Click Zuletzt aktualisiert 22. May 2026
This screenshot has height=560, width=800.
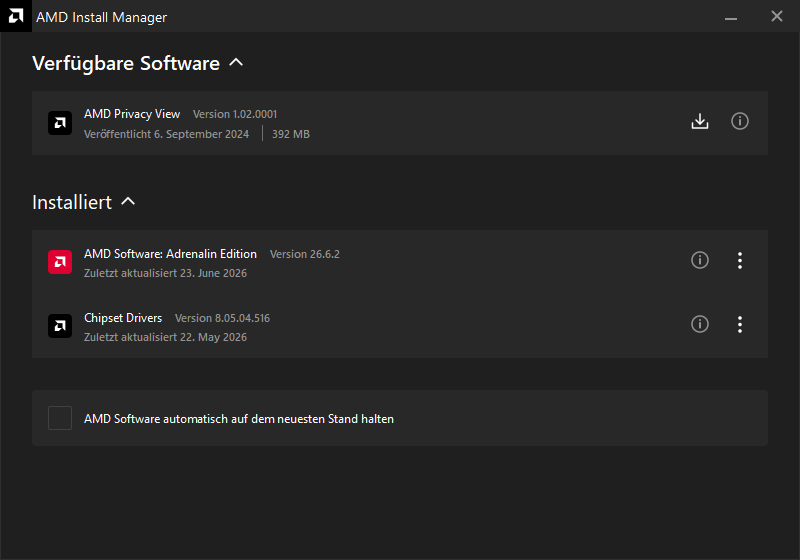click(x=165, y=337)
